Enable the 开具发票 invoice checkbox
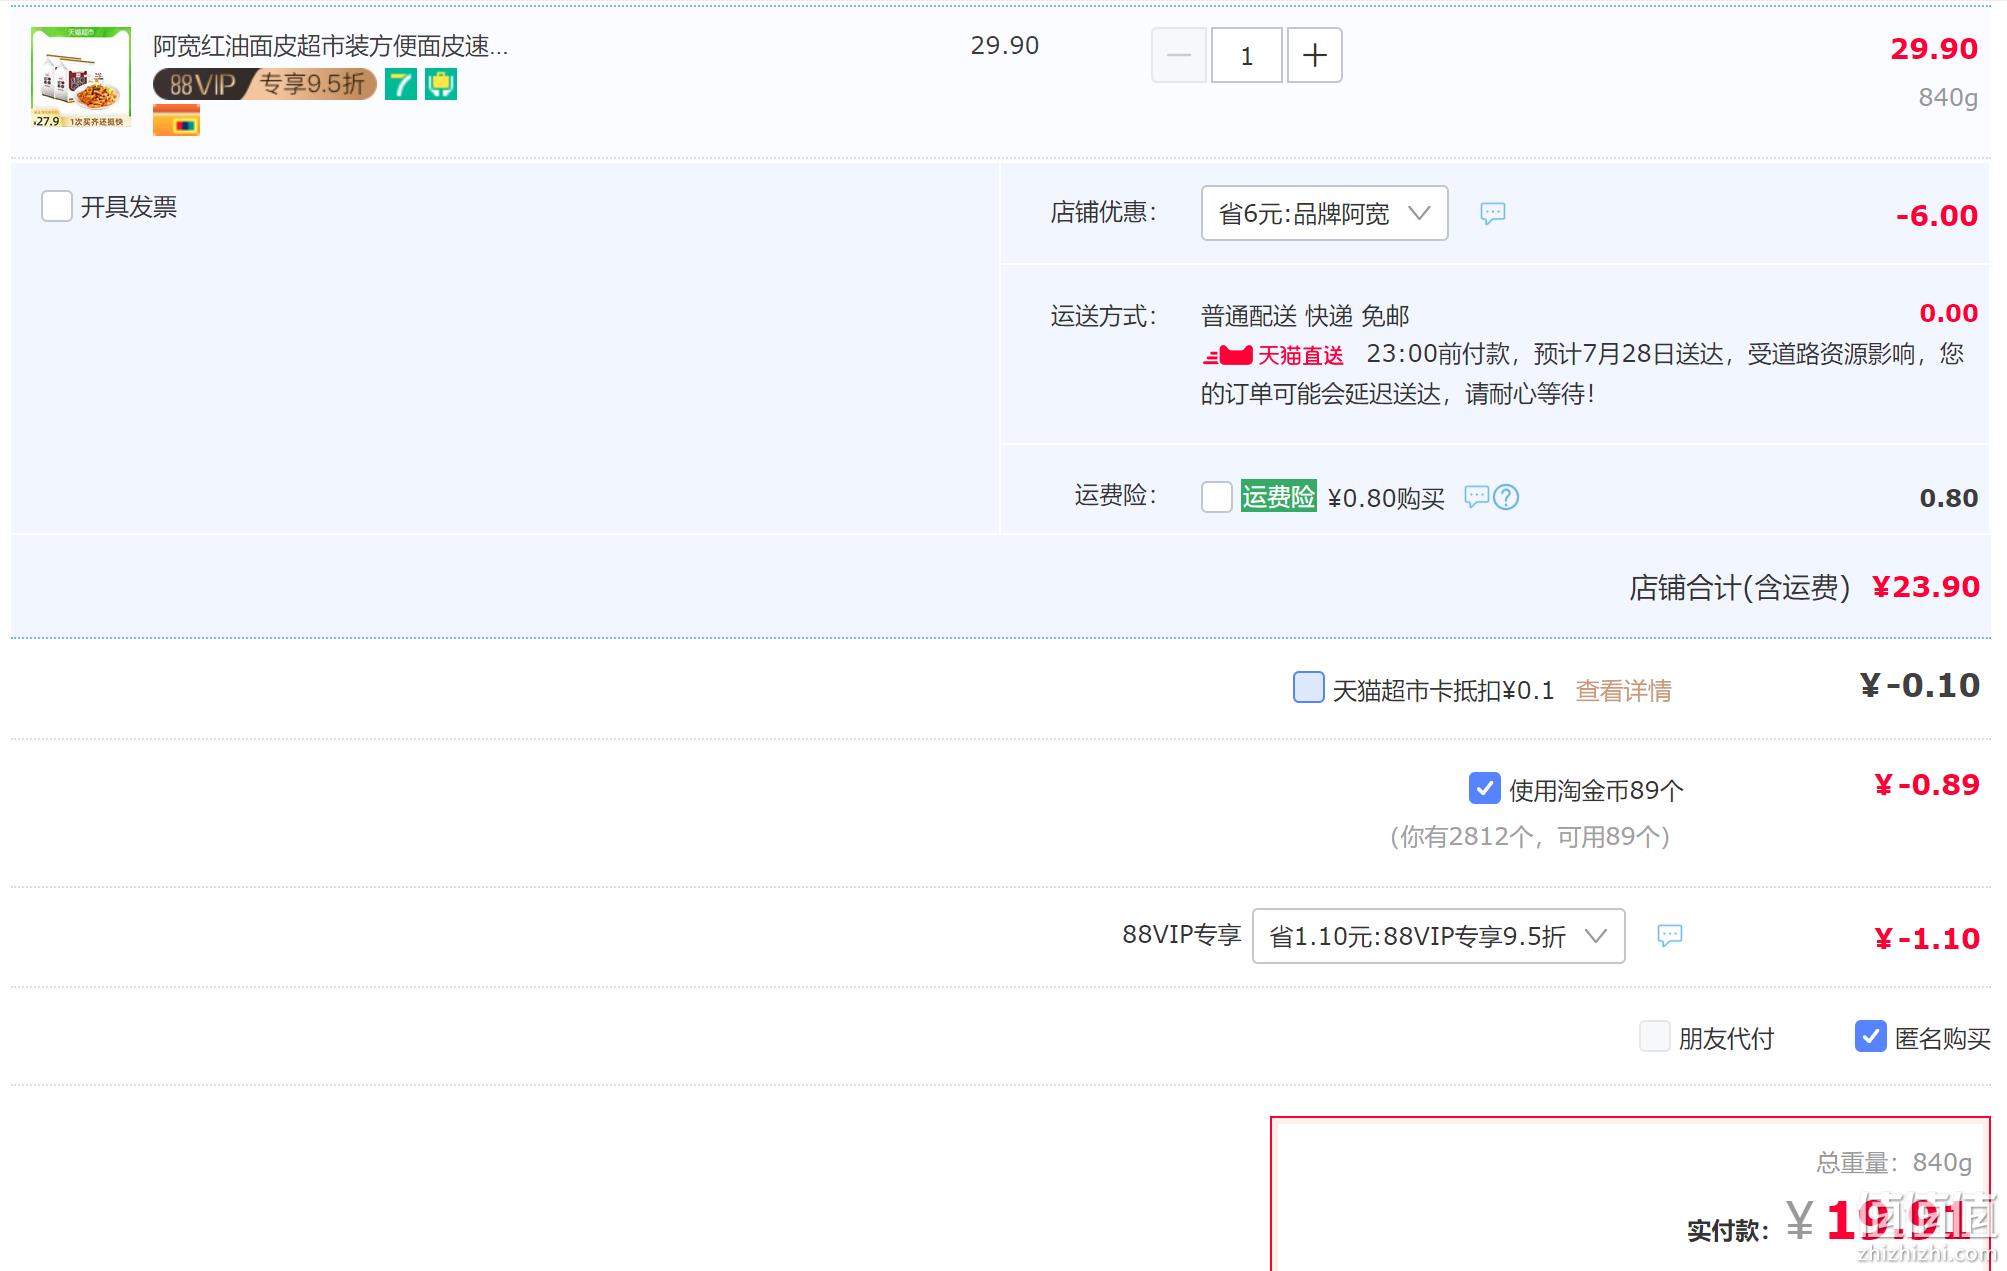The width and height of the screenshot is (2007, 1271). (x=57, y=206)
